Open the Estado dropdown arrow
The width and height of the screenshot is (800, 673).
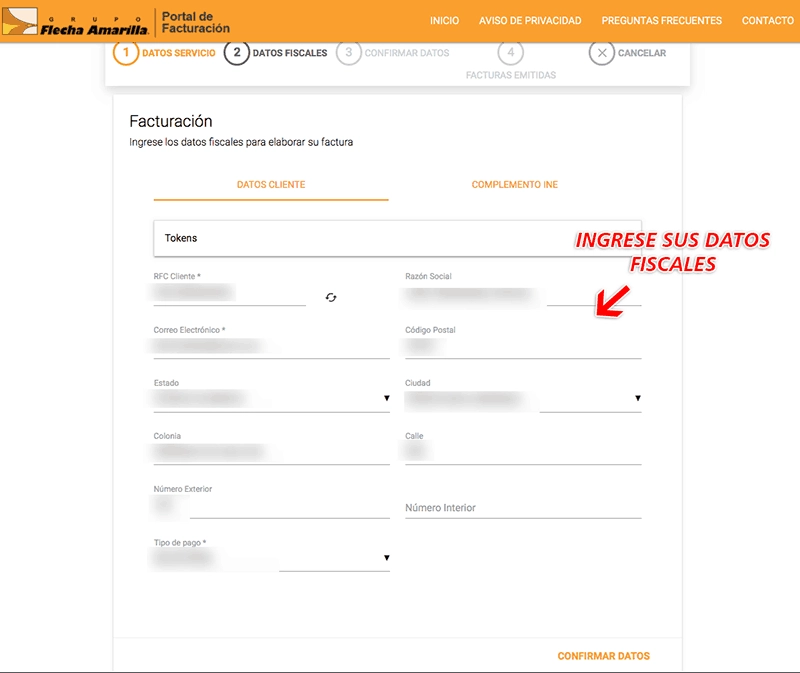pyautogui.click(x=386, y=399)
